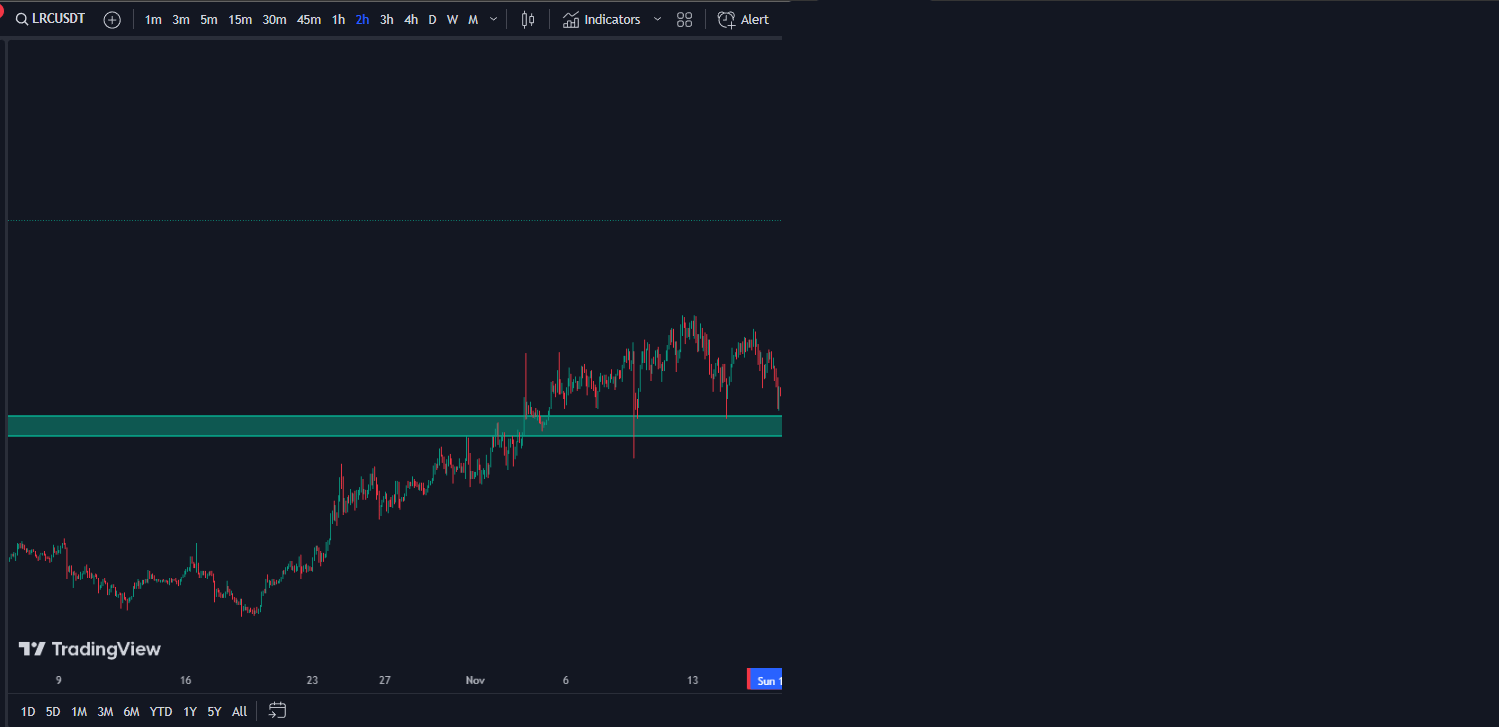Select the 5Y date range
This screenshot has height=727, width=1499.
[x=214, y=712]
